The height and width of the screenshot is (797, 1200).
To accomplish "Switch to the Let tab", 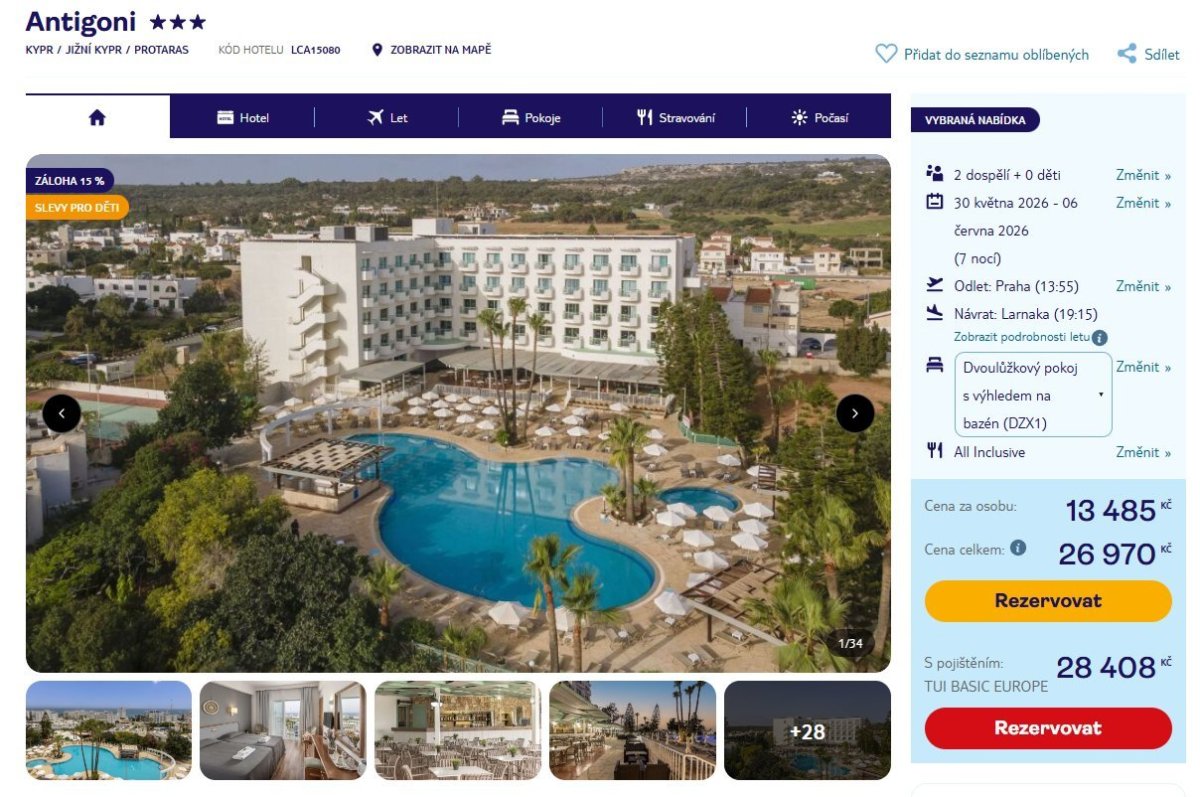I will tap(387, 117).
